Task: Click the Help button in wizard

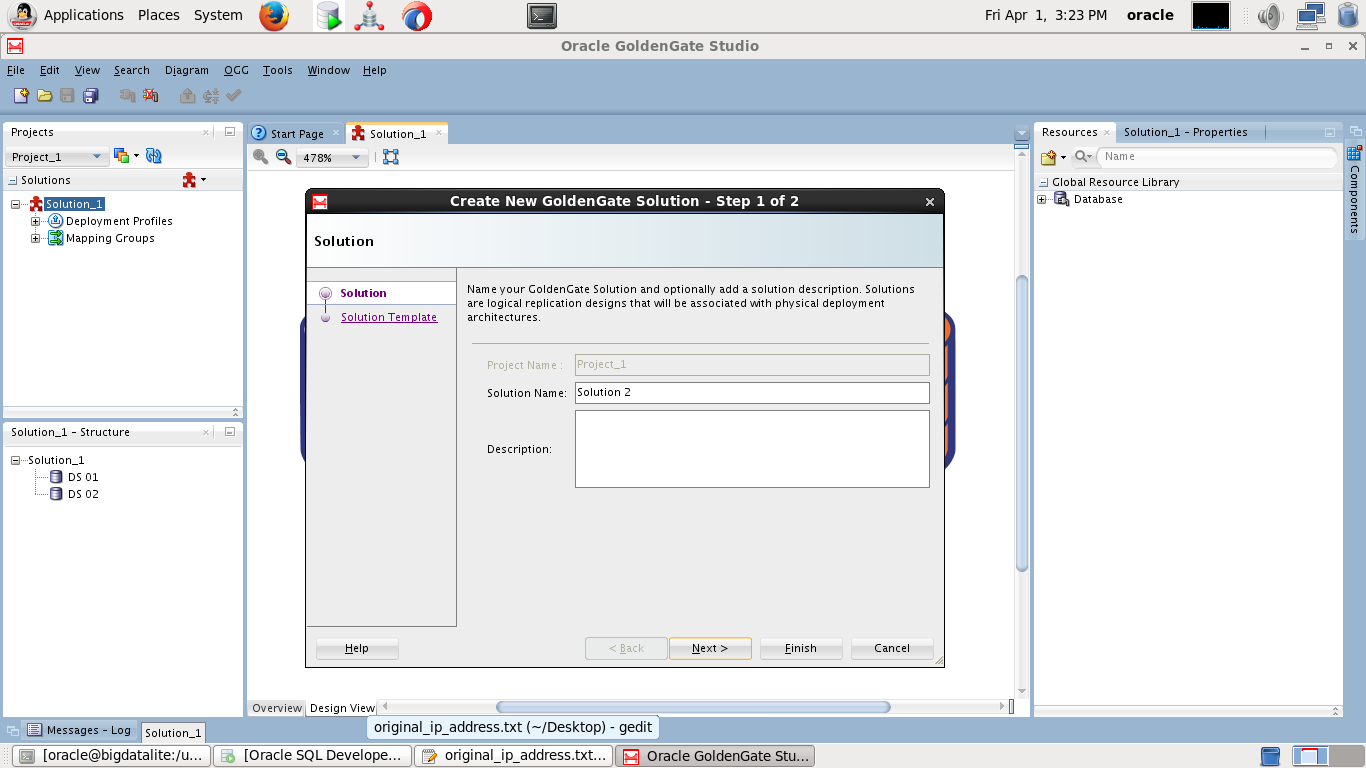Action: [x=357, y=648]
